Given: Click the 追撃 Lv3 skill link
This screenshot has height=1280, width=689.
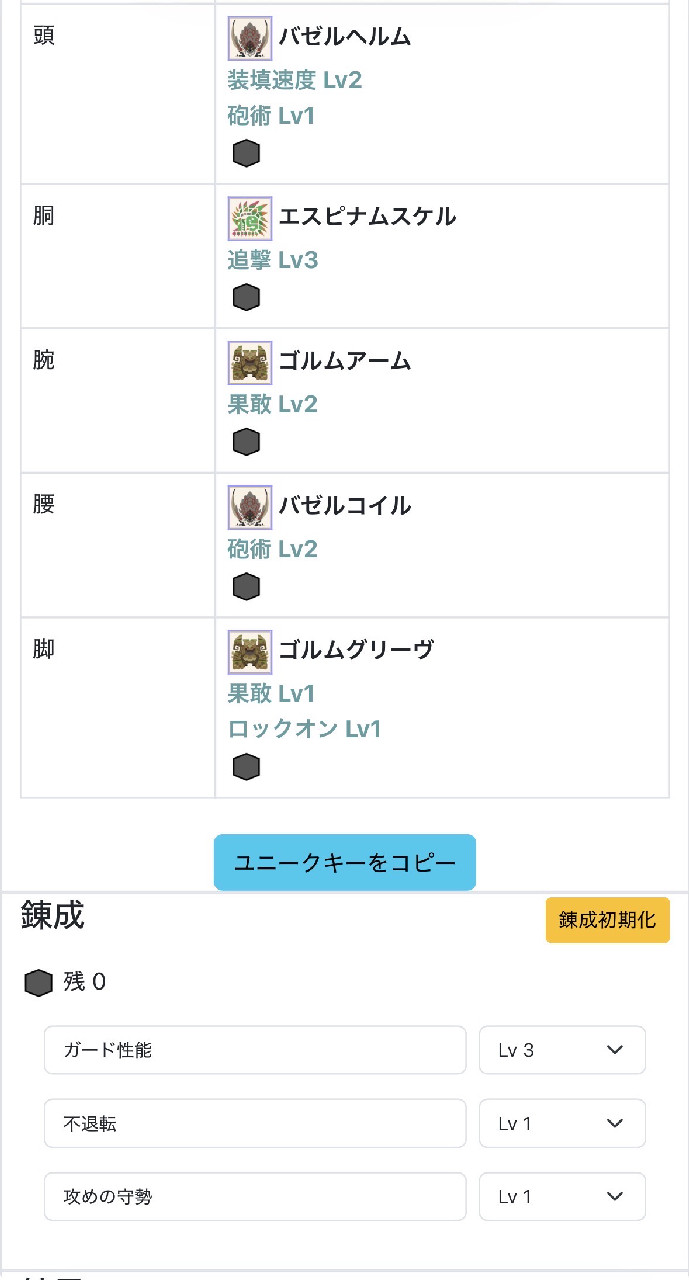Looking at the screenshot, I should pos(272,261).
